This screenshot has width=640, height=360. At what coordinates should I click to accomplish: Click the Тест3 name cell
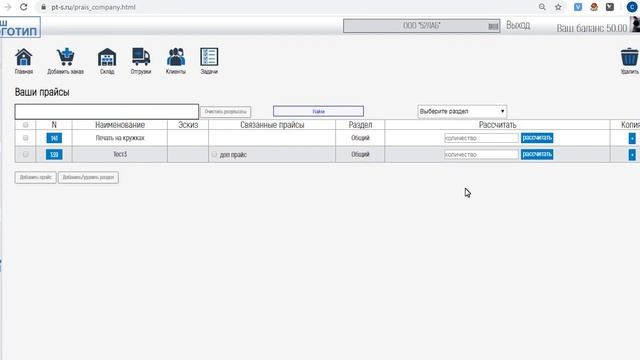coord(120,154)
